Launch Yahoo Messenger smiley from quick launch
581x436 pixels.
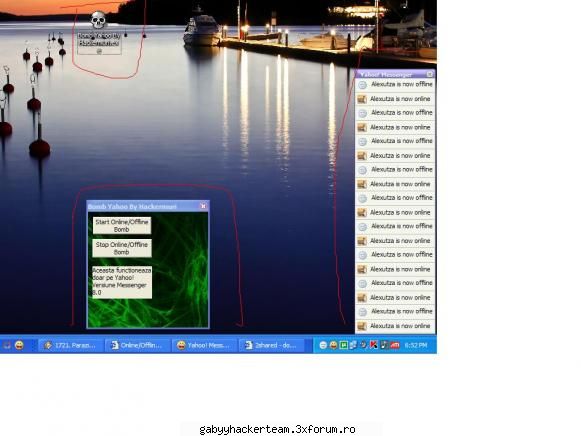click(x=19, y=345)
